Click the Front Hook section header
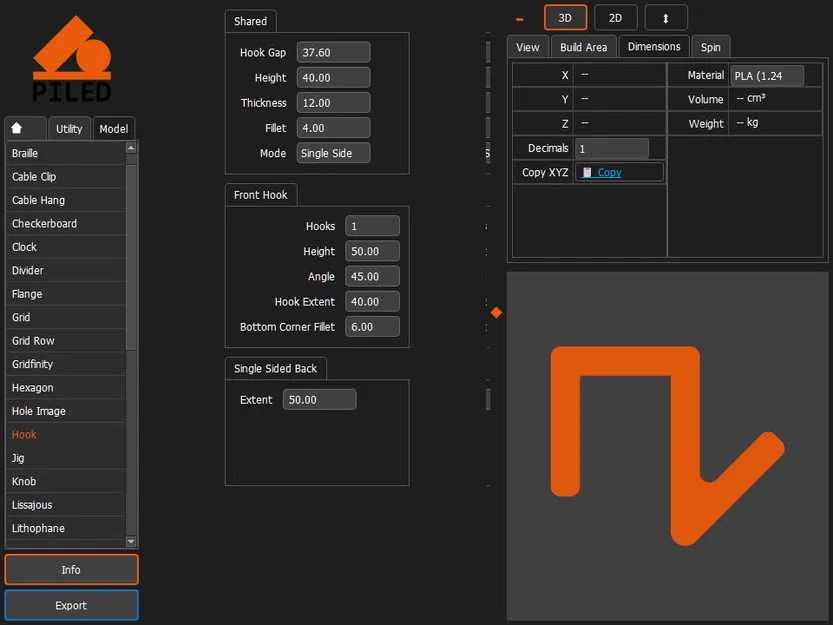 (260, 195)
